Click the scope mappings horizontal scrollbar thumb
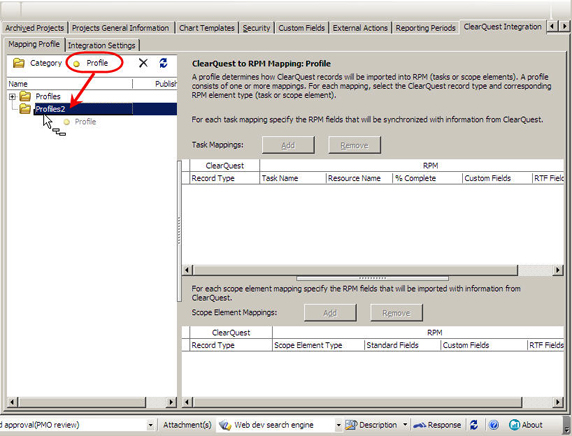572x436 pixels. click(358, 402)
